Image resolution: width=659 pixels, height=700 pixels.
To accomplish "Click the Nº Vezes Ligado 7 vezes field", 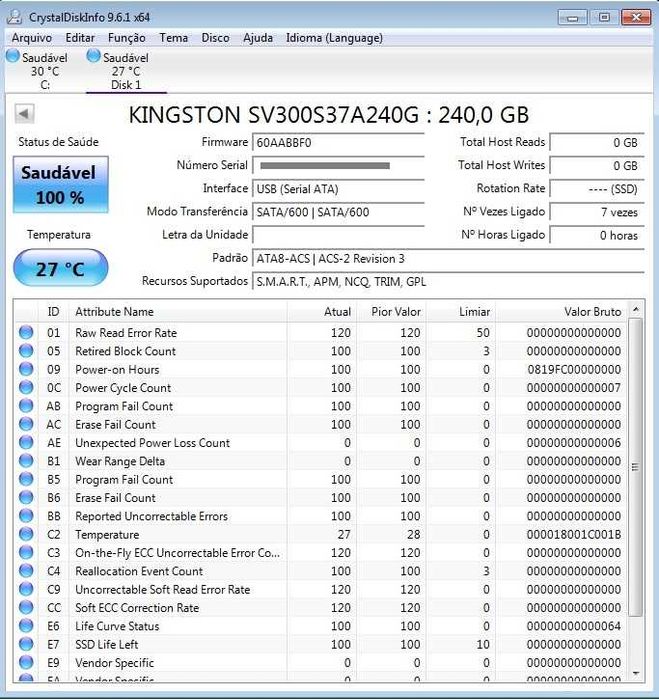I will point(597,212).
